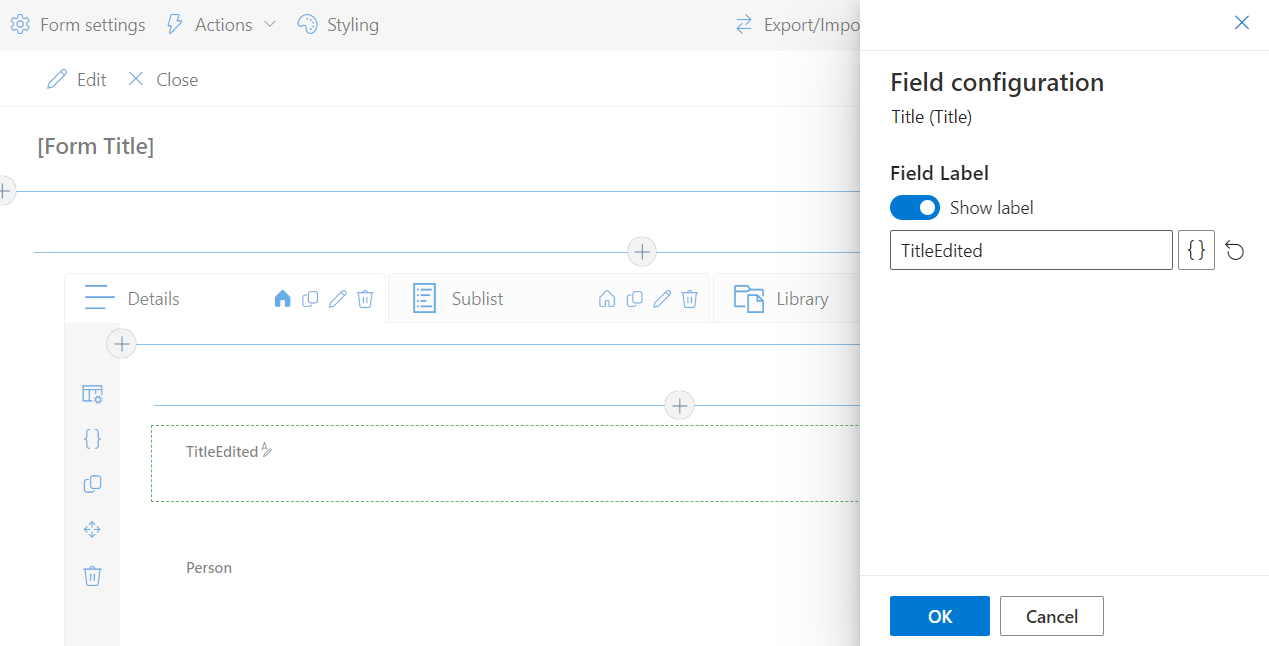This screenshot has height=646, width=1269.
Task: Reset the field label with undo icon
Action: (x=1235, y=251)
